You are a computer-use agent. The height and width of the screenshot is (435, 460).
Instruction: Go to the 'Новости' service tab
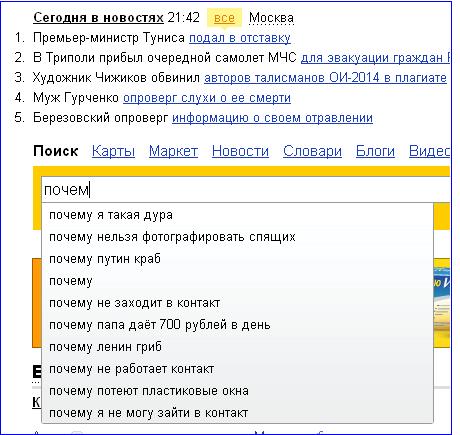point(240,151)
